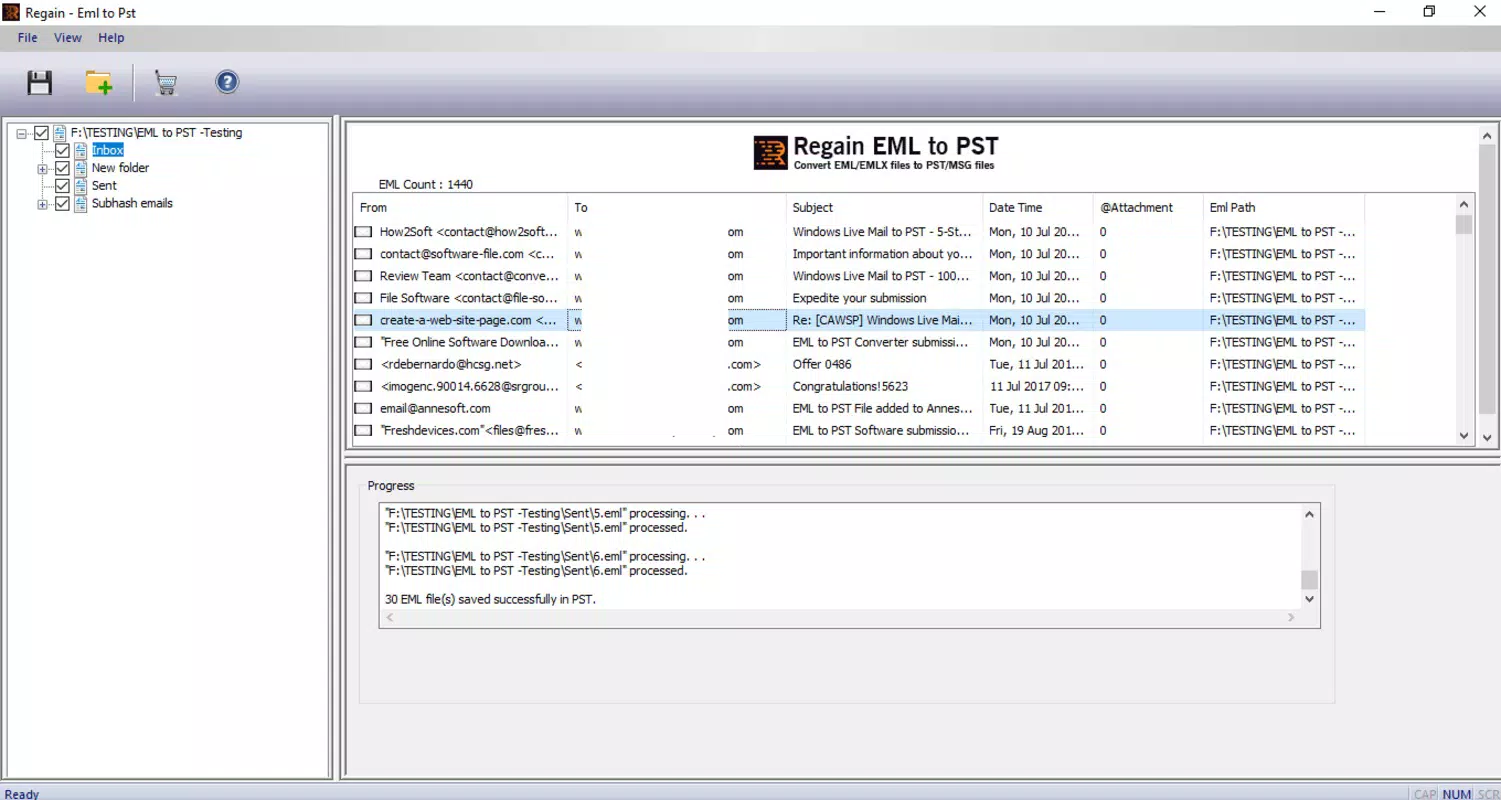
Task: Open the Help question mark icon
Action: [227, 82]
